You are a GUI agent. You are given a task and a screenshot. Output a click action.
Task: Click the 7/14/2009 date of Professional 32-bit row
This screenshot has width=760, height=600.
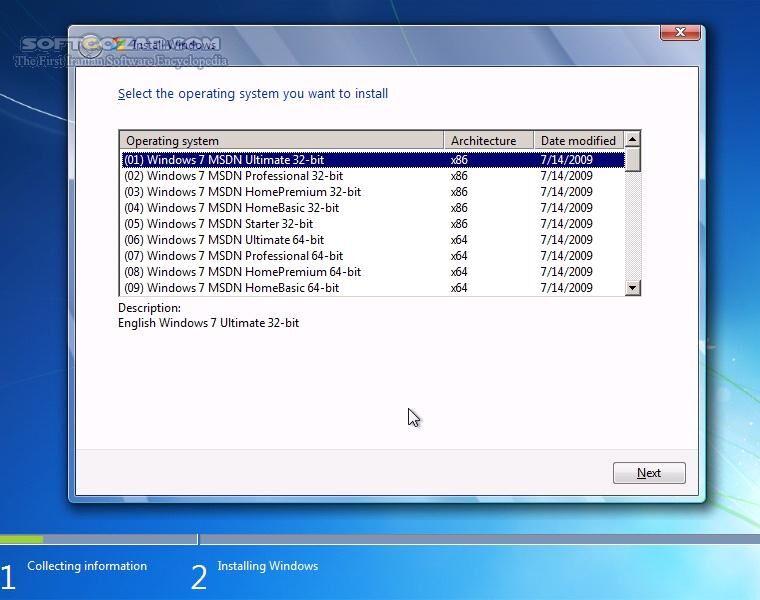pos(567,176)
